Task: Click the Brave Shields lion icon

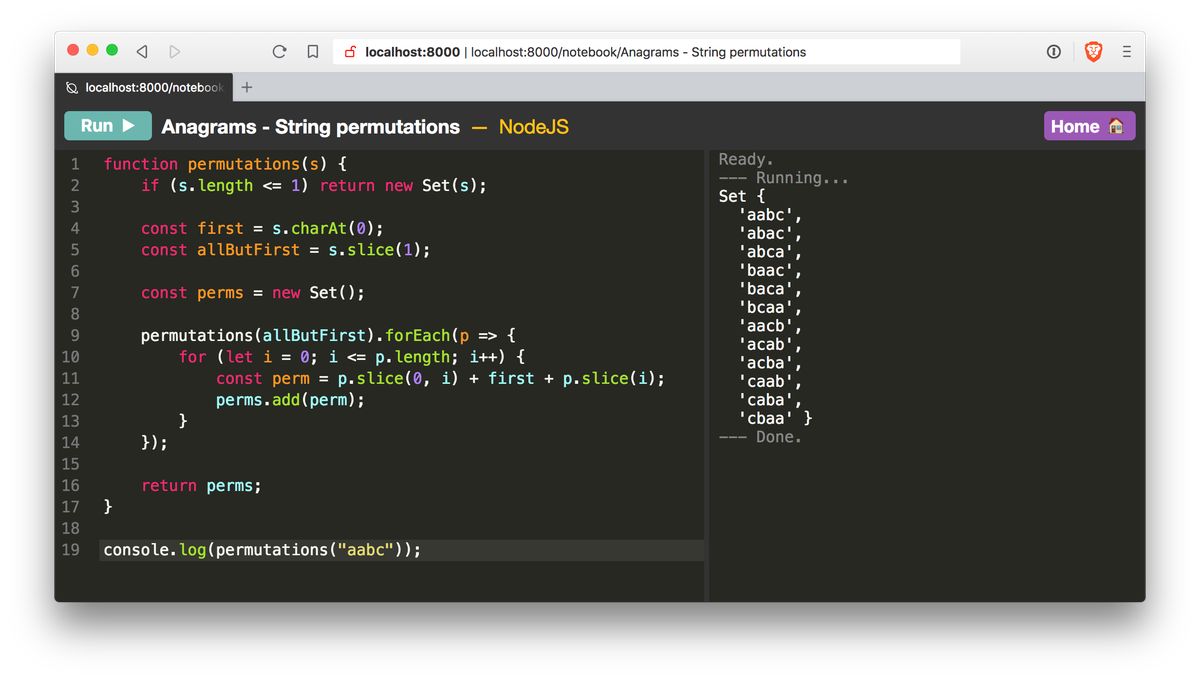Action: (x=1092, y=51)
